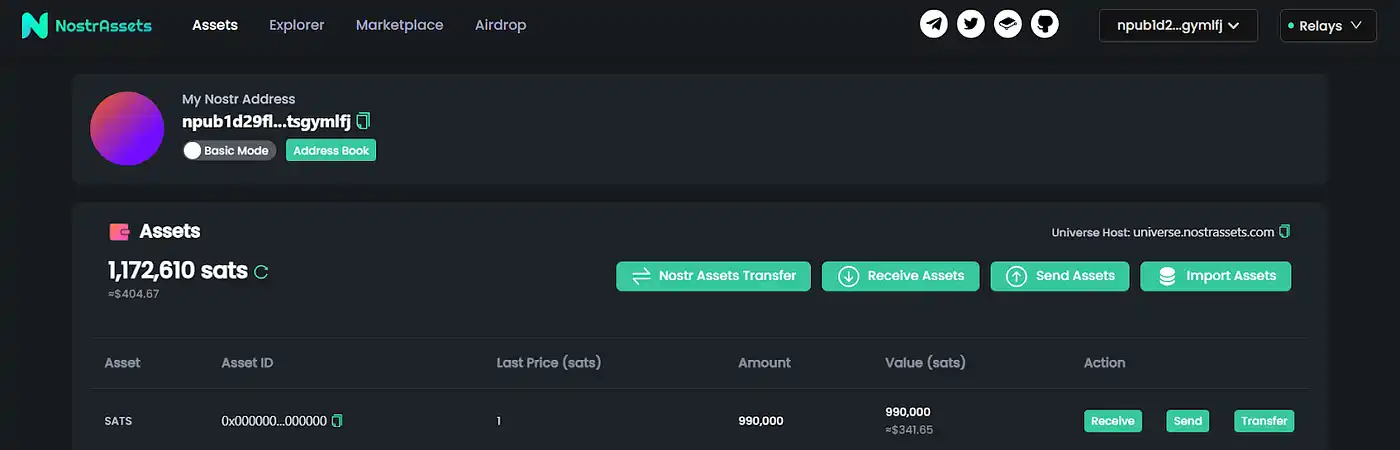This screenshot has width=1400, height=450.
Task: Go to the Explorer tab
Action: 296,25
